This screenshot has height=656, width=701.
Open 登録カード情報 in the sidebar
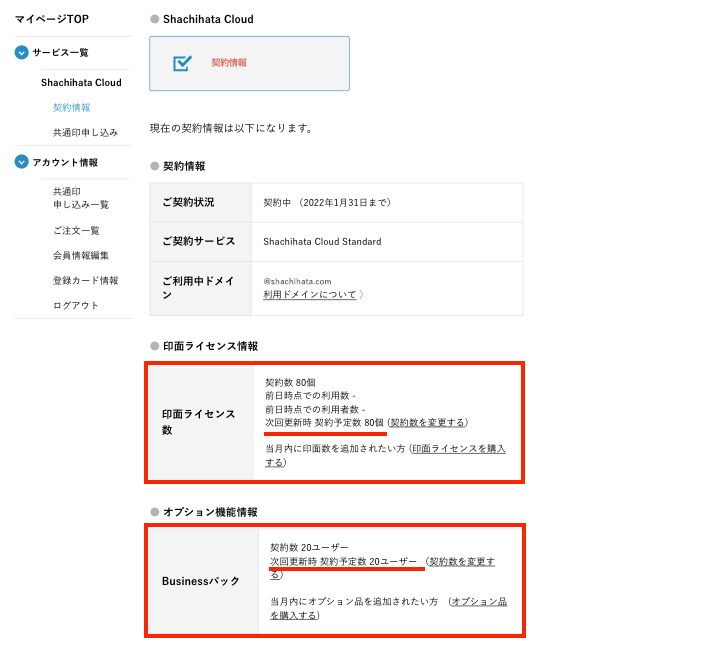point(85,280)
